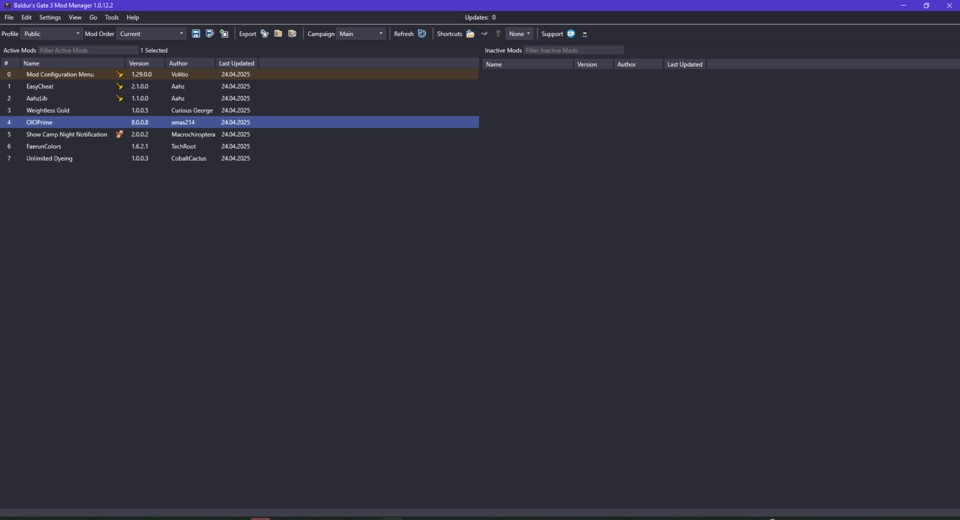960x520 pixels.
Task: Sort inactive mods by Name column
Action: [x=528, y=64]
